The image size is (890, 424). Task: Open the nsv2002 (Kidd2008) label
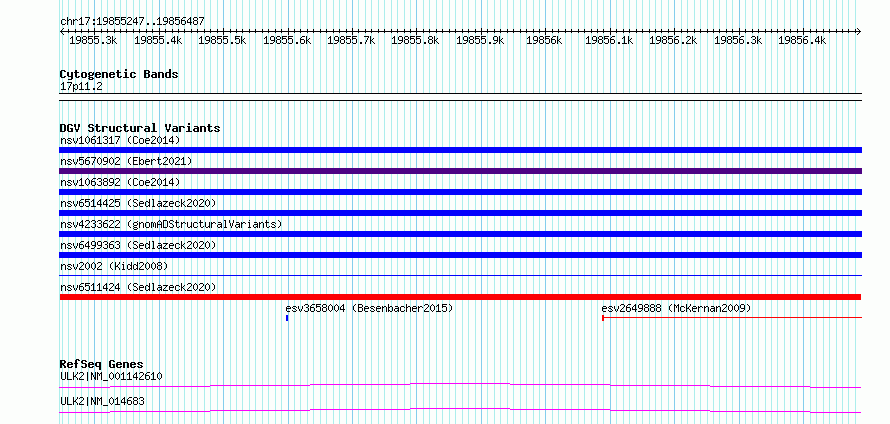tap(114, 266)
